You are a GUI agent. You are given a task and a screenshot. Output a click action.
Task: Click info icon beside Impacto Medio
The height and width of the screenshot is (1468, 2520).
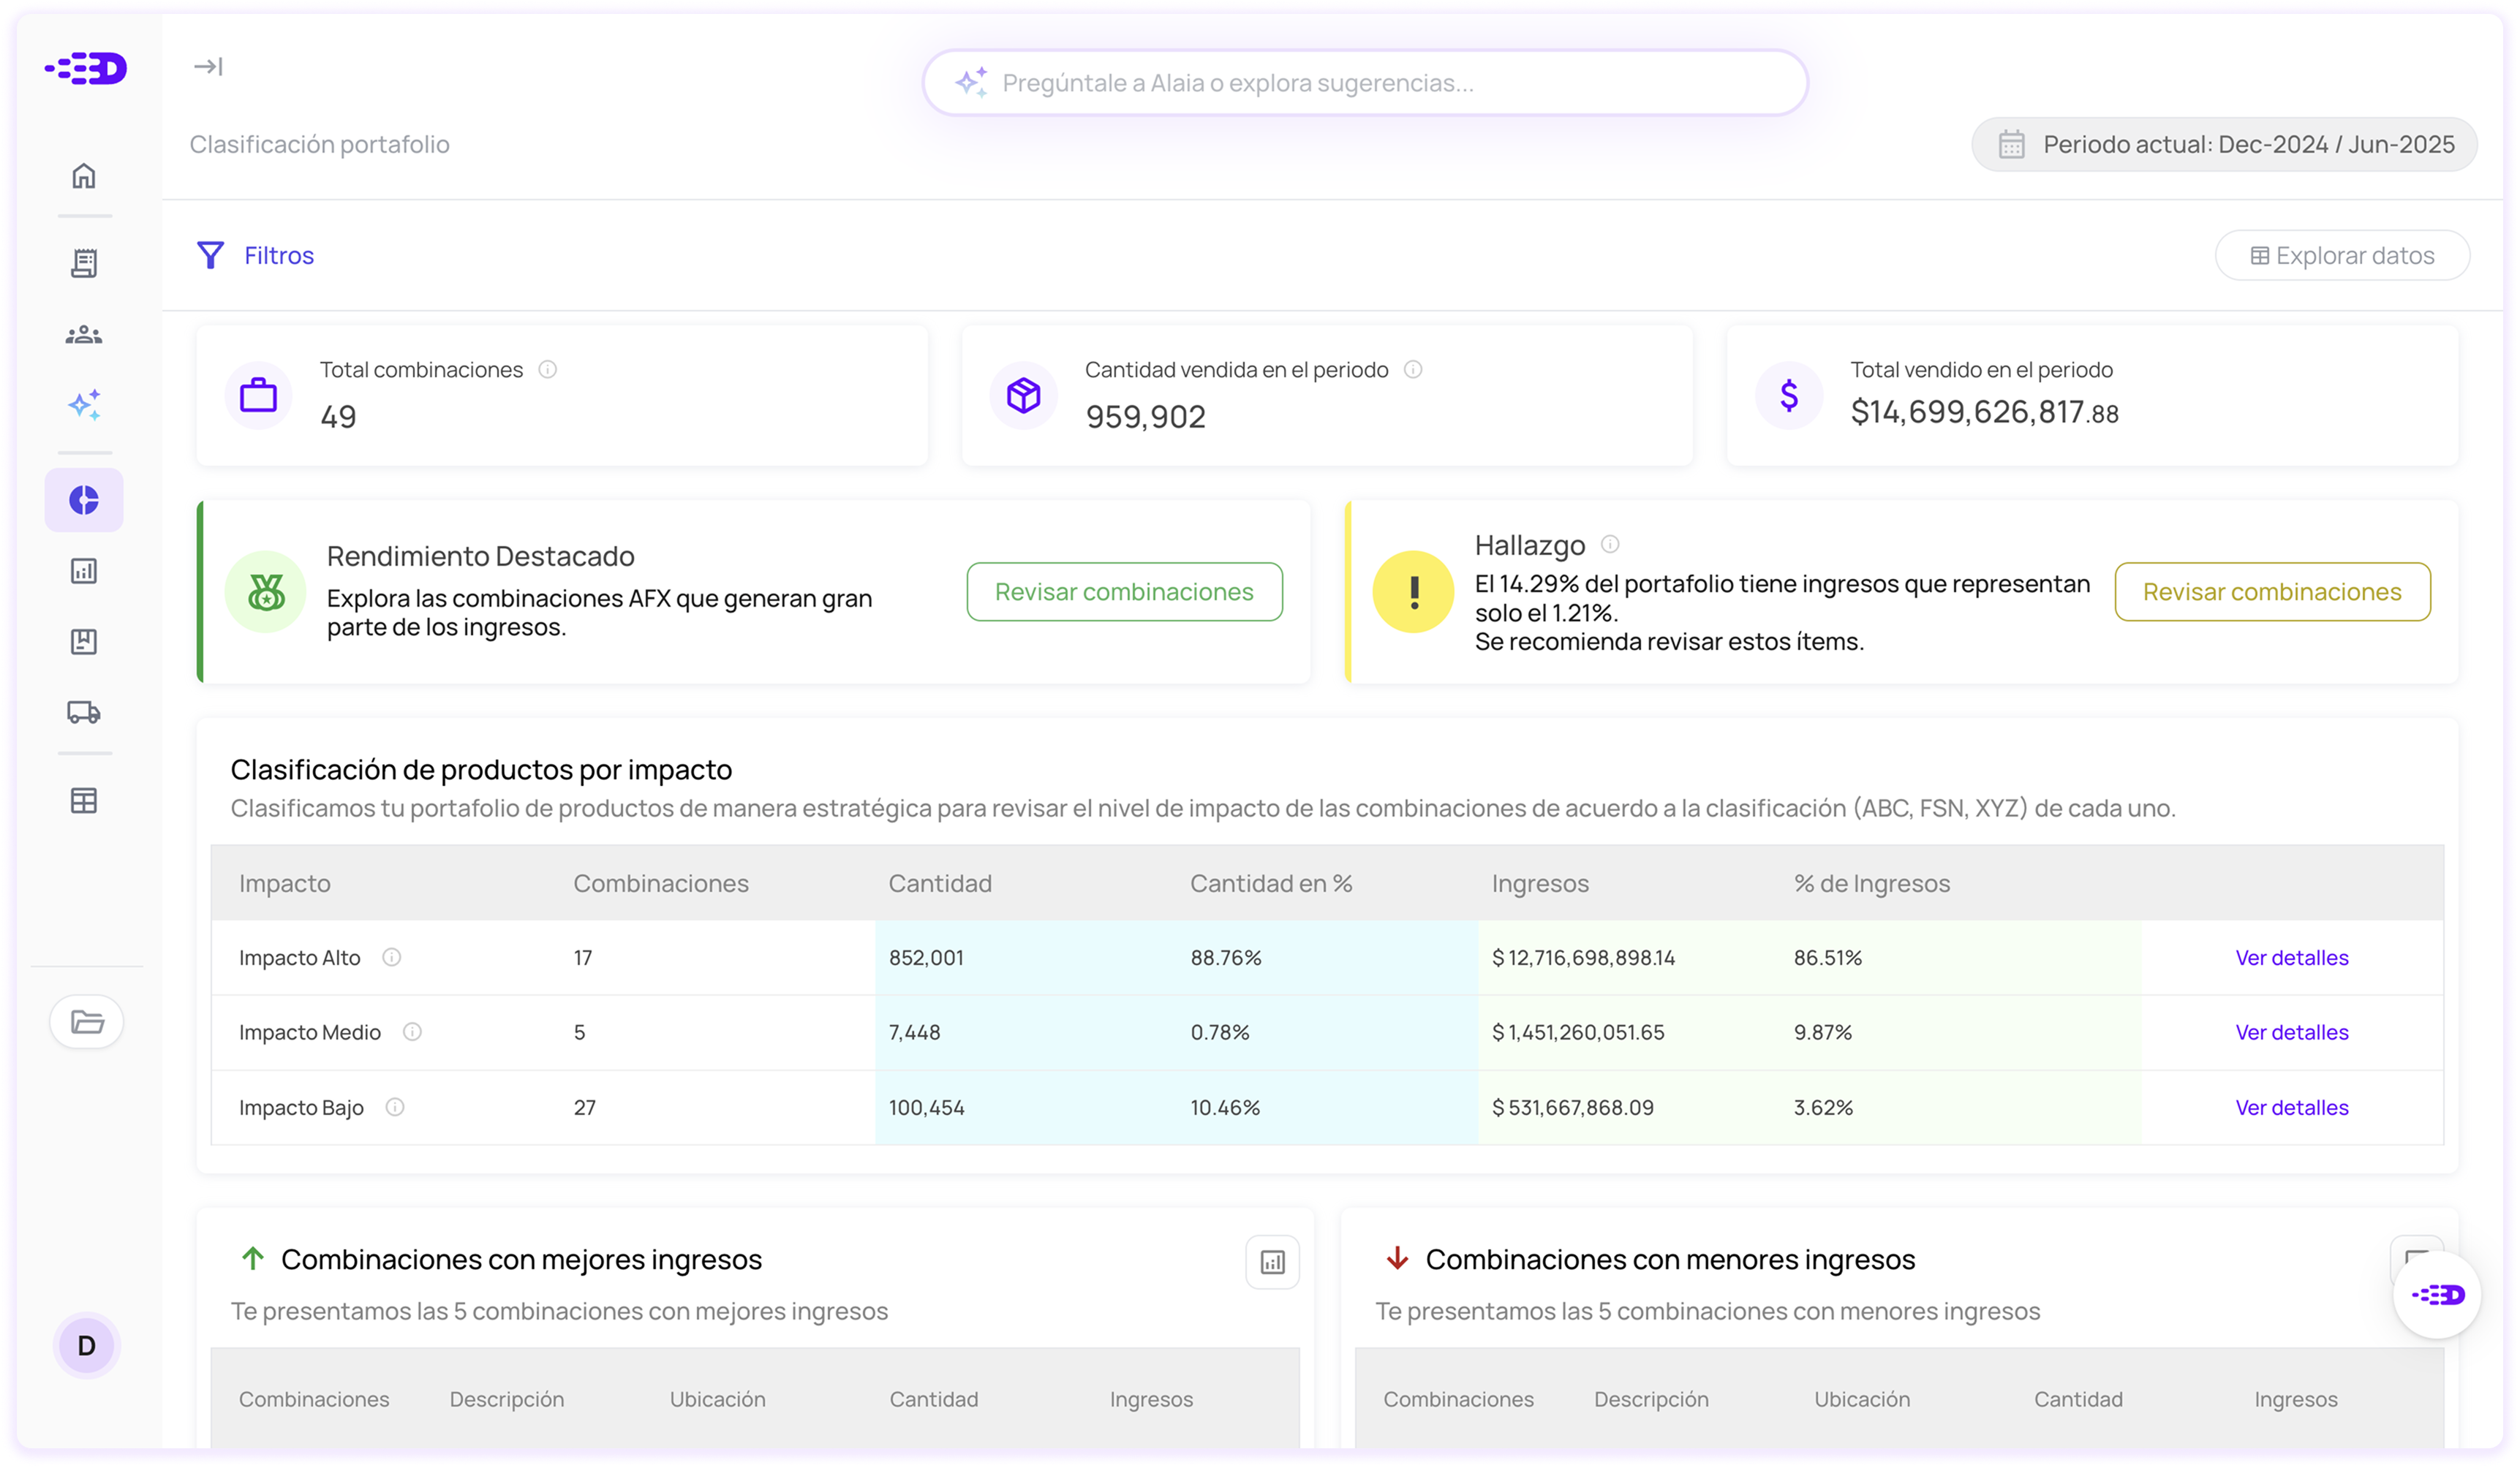pos(412,1032)
